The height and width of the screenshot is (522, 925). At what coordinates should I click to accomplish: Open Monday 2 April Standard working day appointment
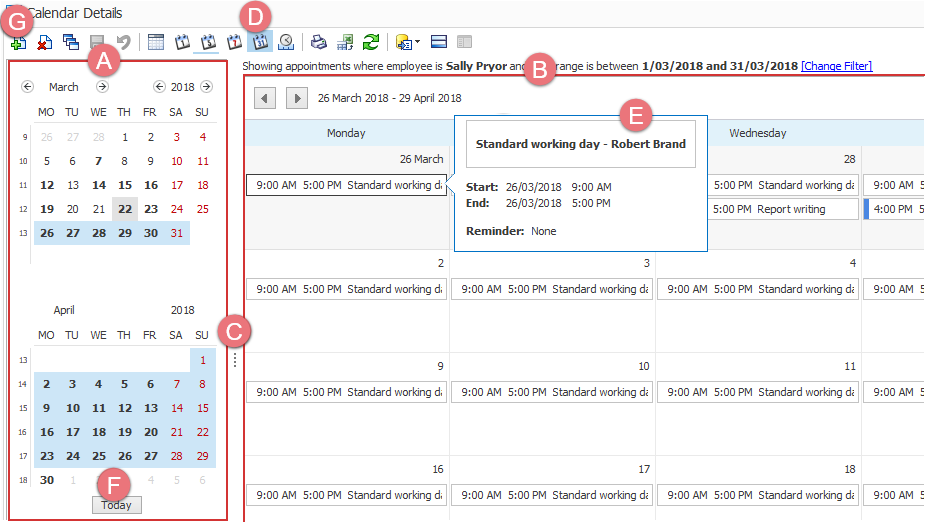pos(346,289)
